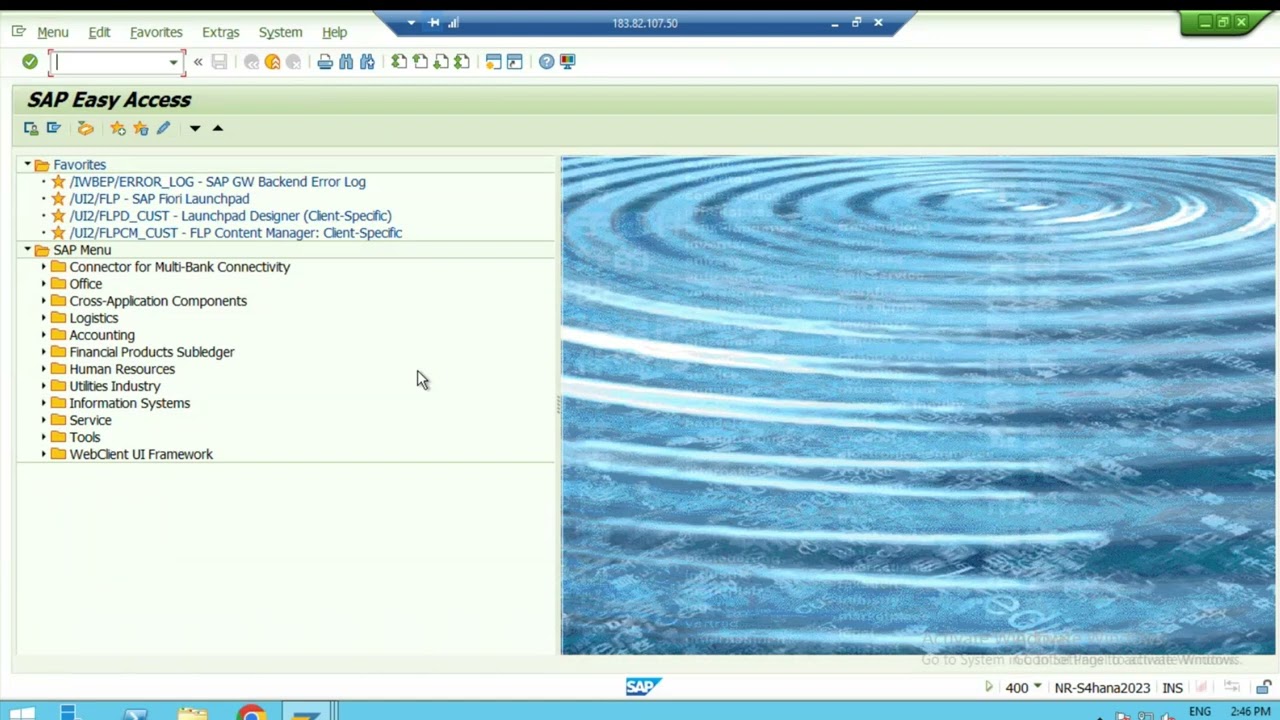Click NR-S4hana2023 system name in status bar
This screenshot has height=720, width=1280.
(x=1102, y=688)
